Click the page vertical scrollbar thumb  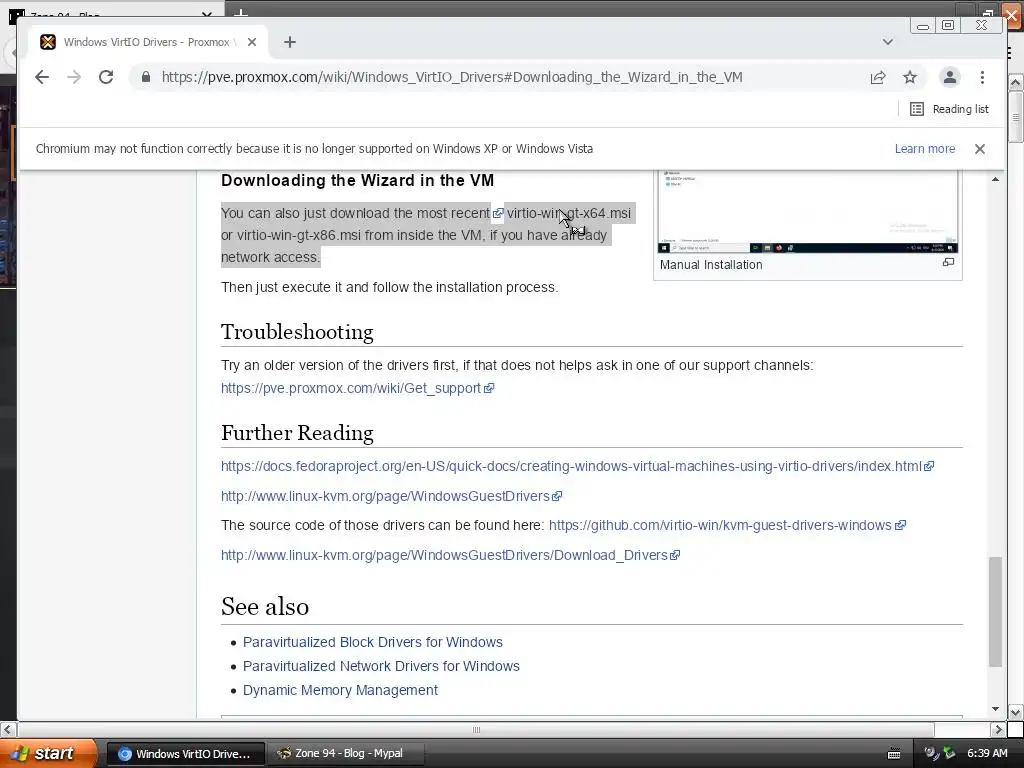[995, 611]
